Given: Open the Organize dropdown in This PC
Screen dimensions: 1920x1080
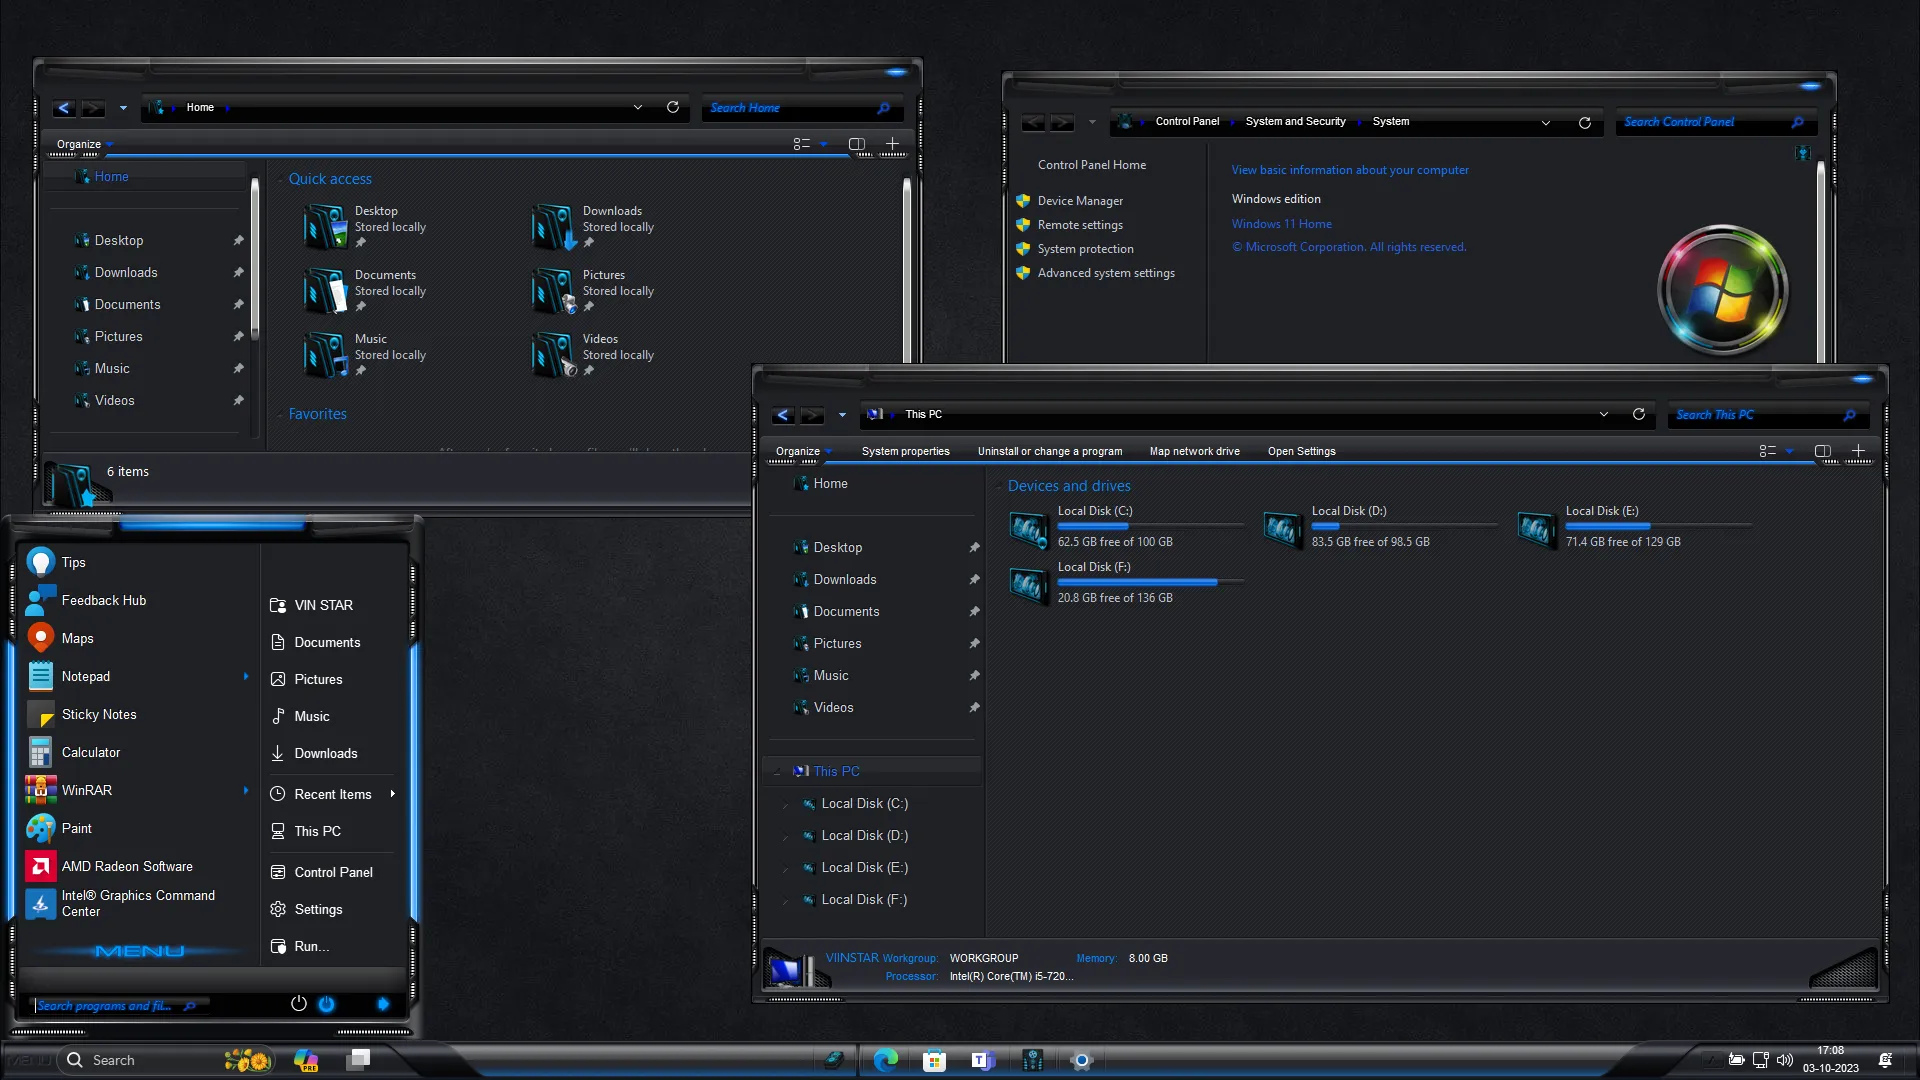Looking at the screenshot, I should [800, 451].
